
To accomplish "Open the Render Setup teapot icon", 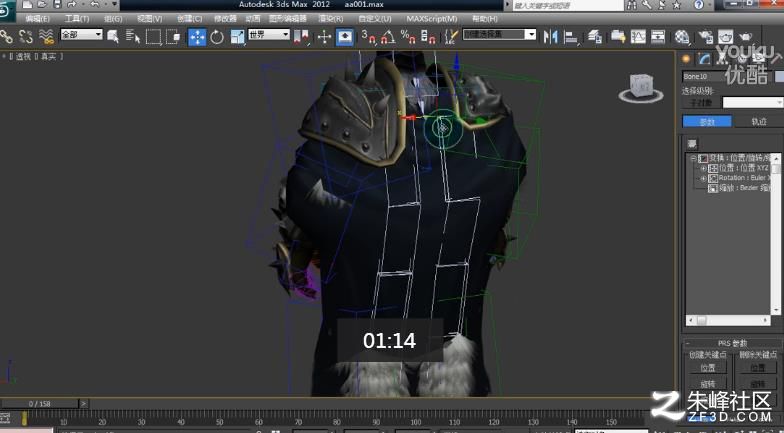I will coord(706,36).
